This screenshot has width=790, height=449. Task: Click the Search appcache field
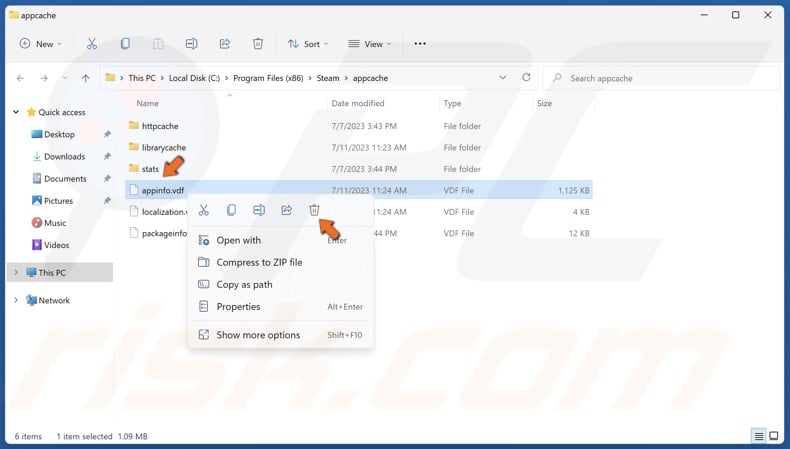(x=661, y=78)
